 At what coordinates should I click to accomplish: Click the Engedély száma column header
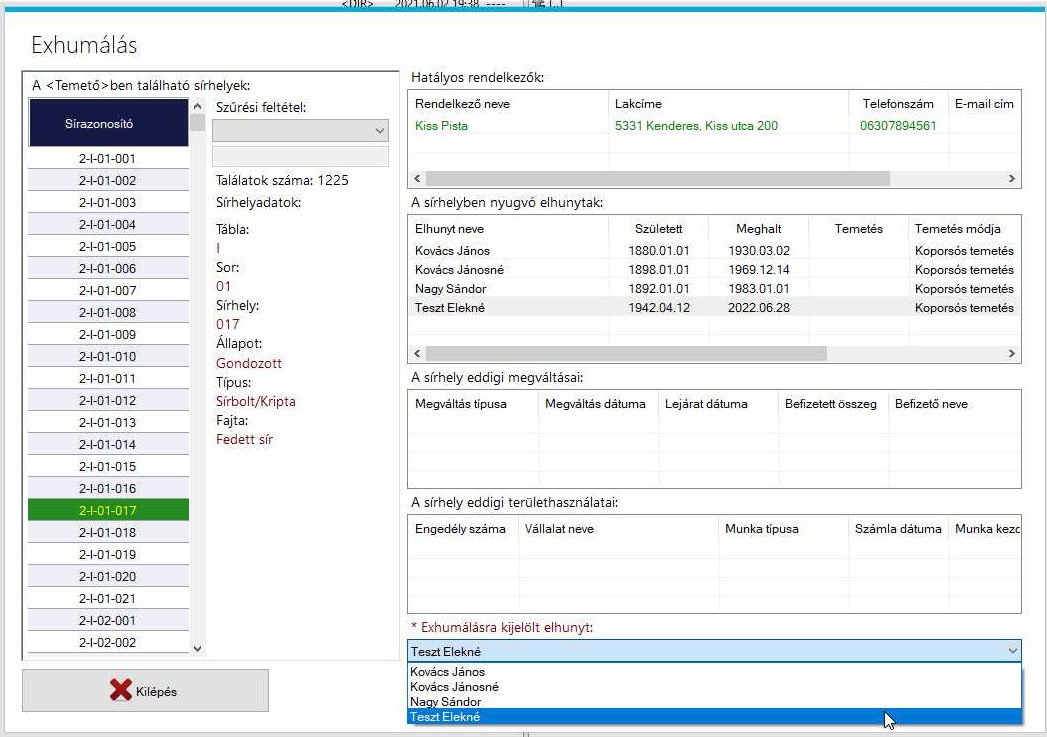coord(460,529)
